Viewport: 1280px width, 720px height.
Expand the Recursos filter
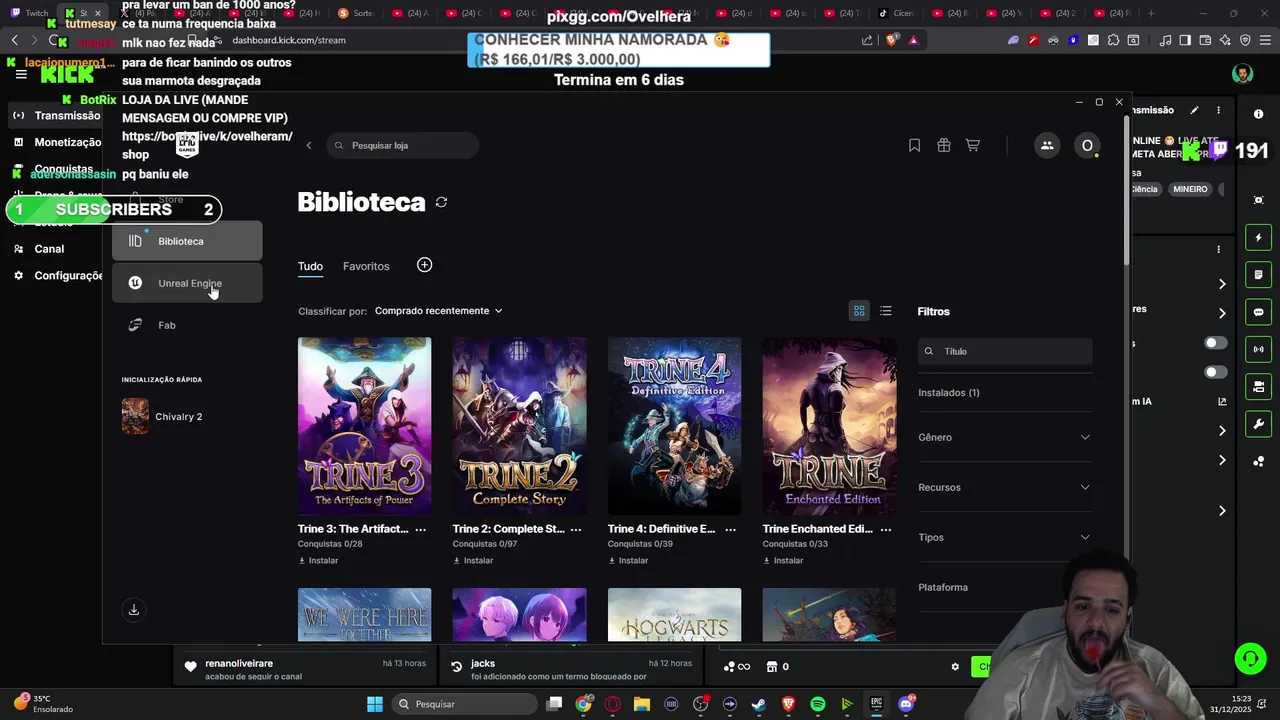pos(1005,487)
